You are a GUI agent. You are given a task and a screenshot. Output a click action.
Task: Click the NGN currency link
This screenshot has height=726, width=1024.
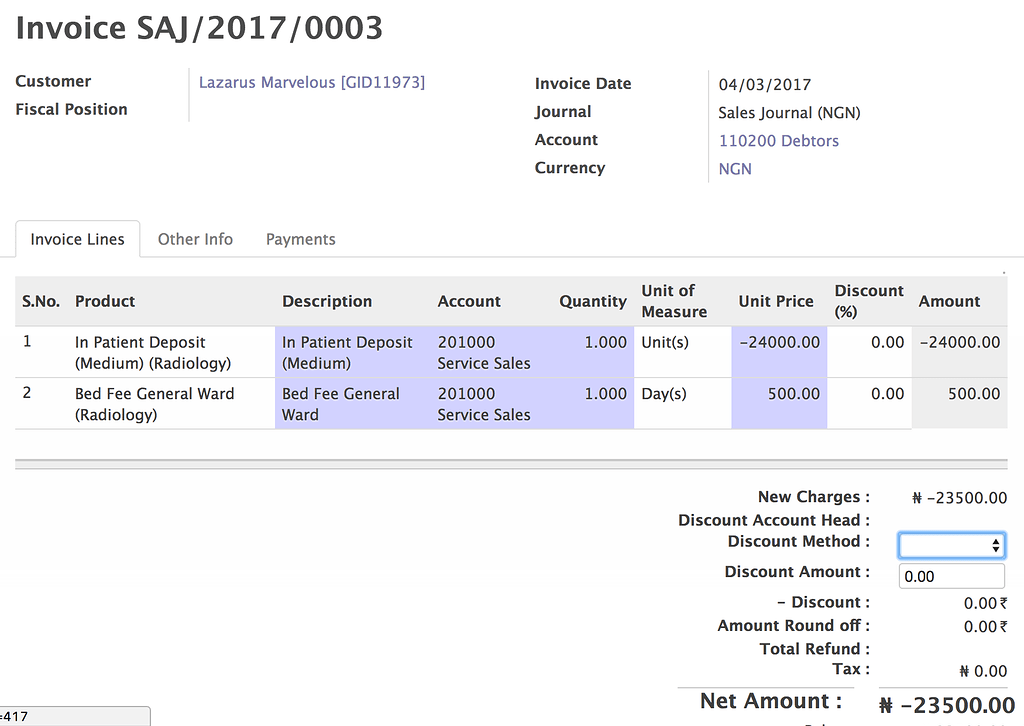tap(735, 169)
